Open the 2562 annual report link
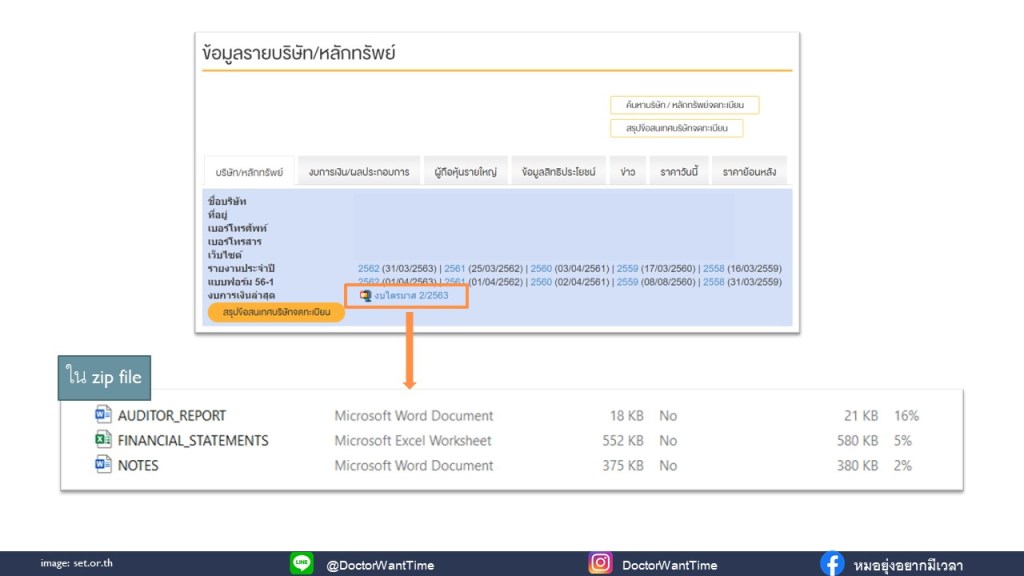Image resolution: width=1024 pixels, height=576 pixels. 368,269
